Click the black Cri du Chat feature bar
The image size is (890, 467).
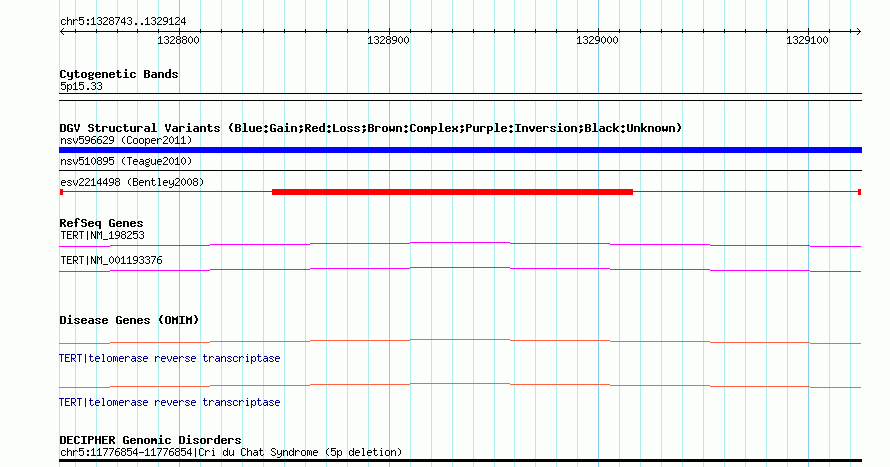[x=460, y=461]
